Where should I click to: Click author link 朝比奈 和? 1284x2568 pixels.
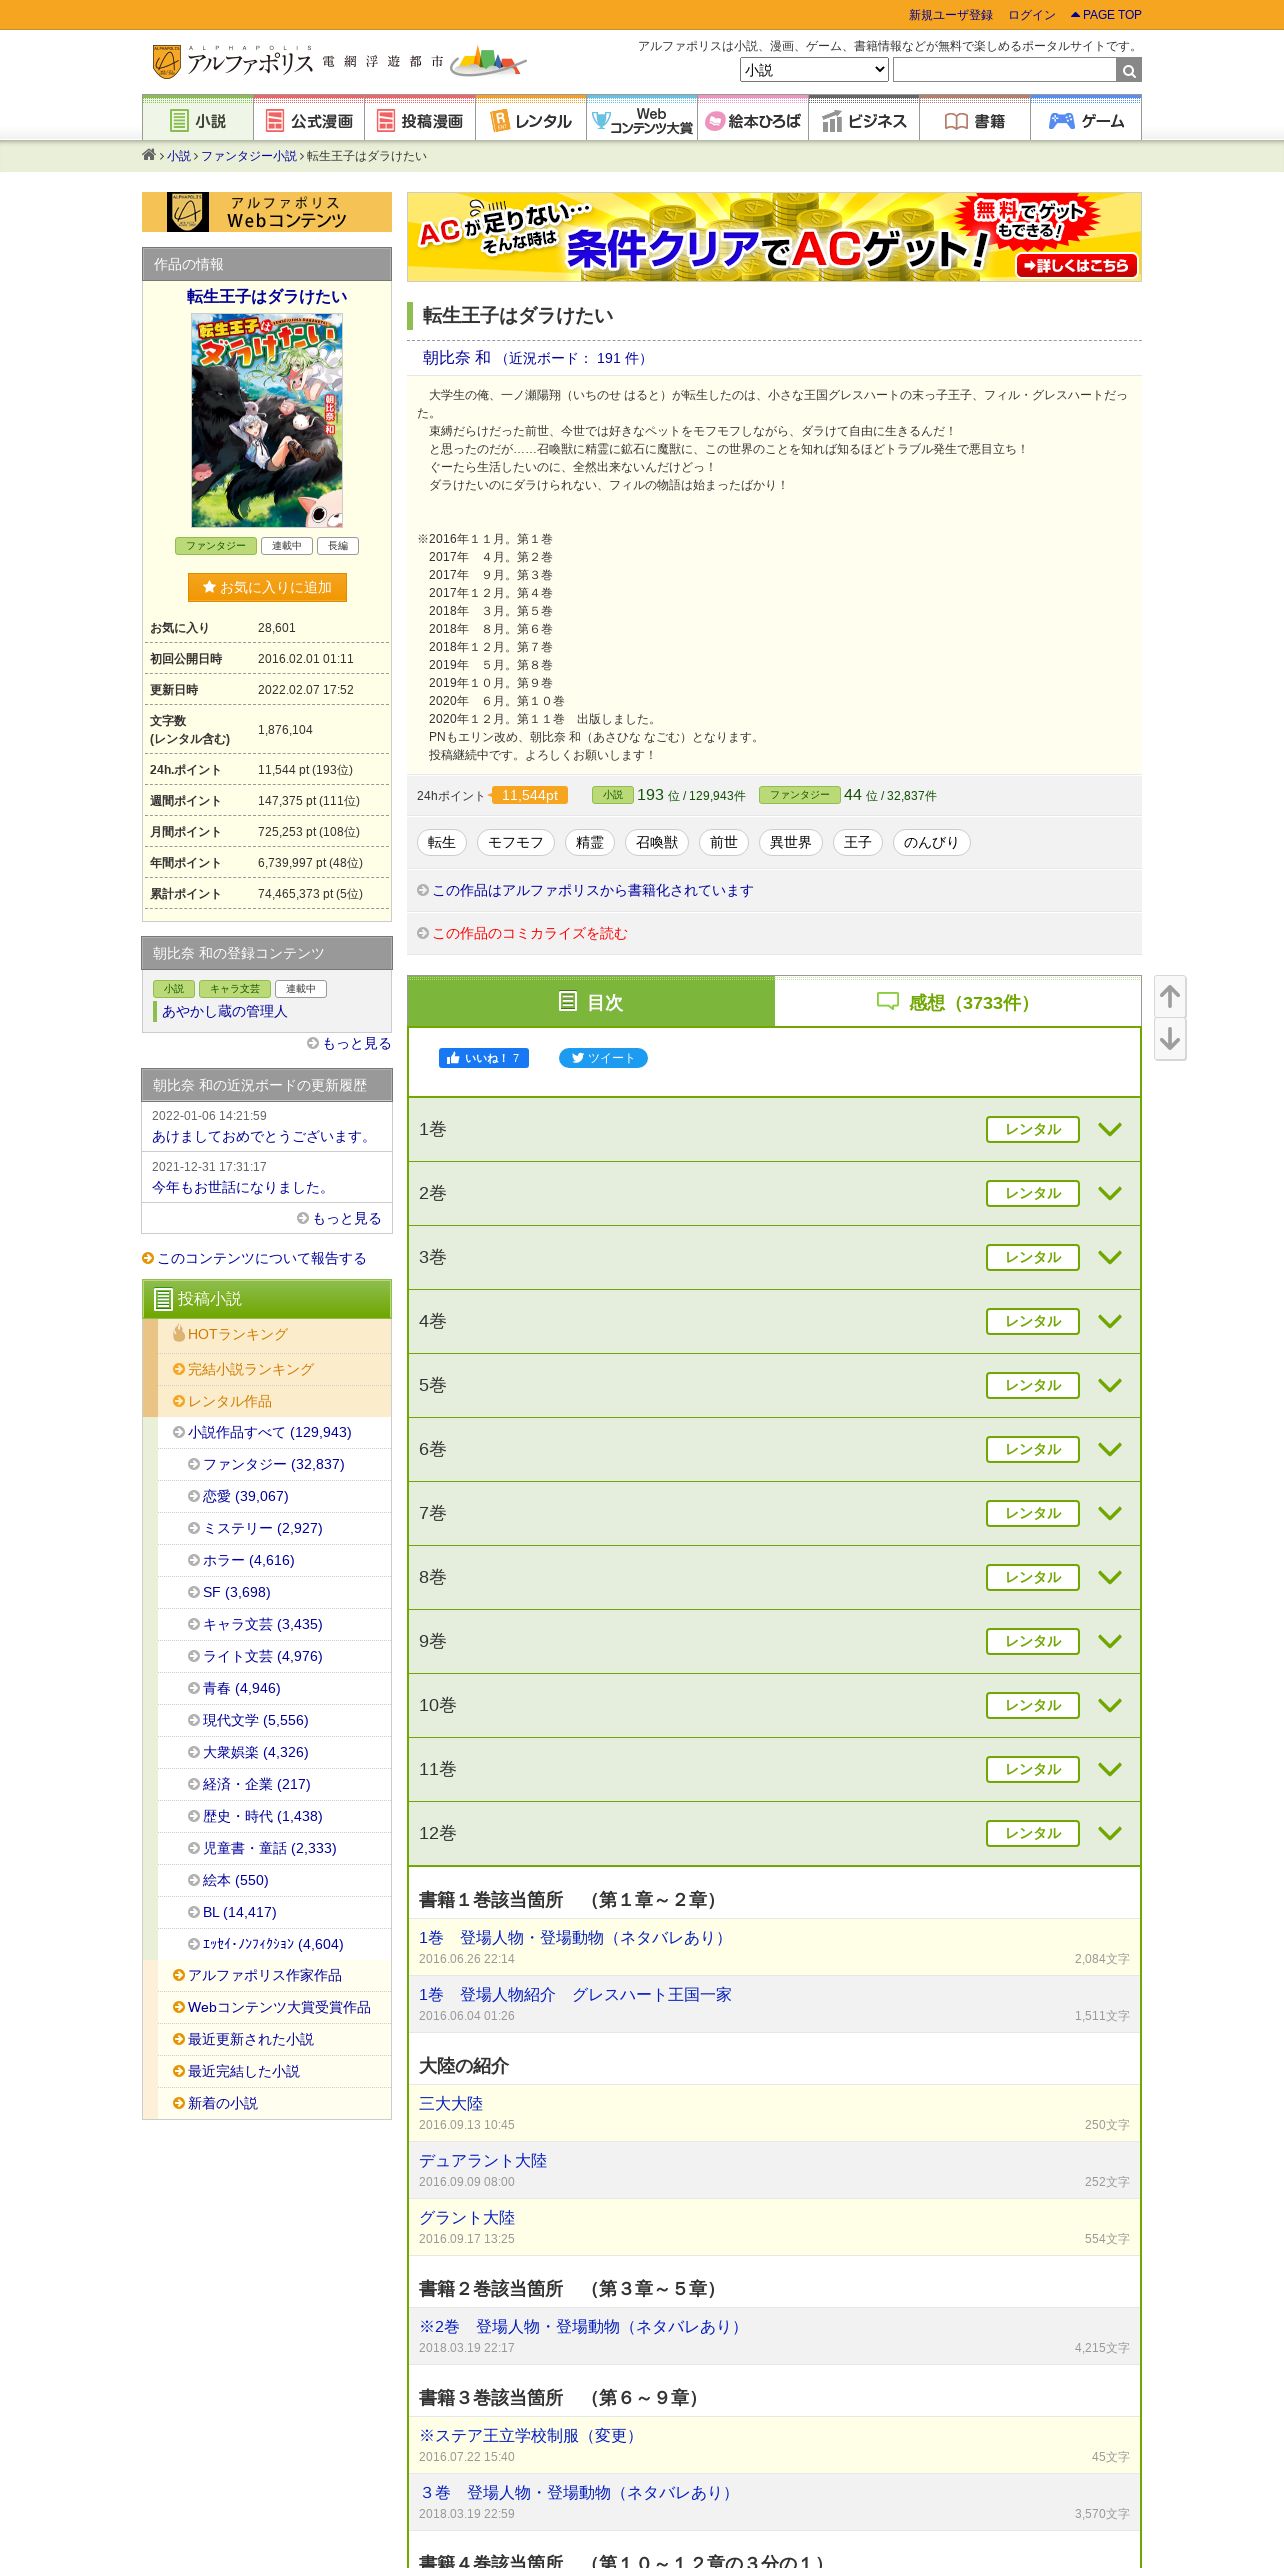[x=456, y=358]
